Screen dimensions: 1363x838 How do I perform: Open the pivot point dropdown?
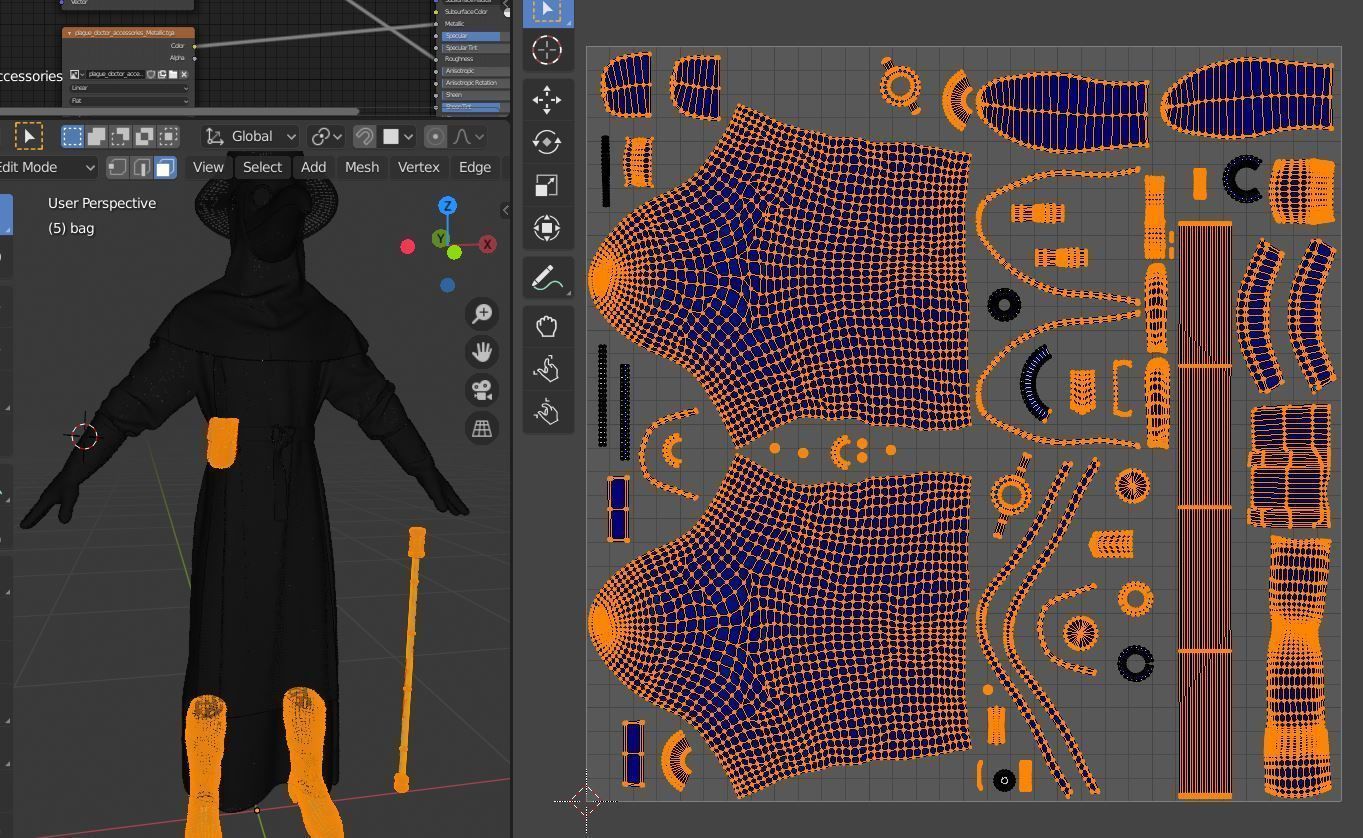coord(326,136)
